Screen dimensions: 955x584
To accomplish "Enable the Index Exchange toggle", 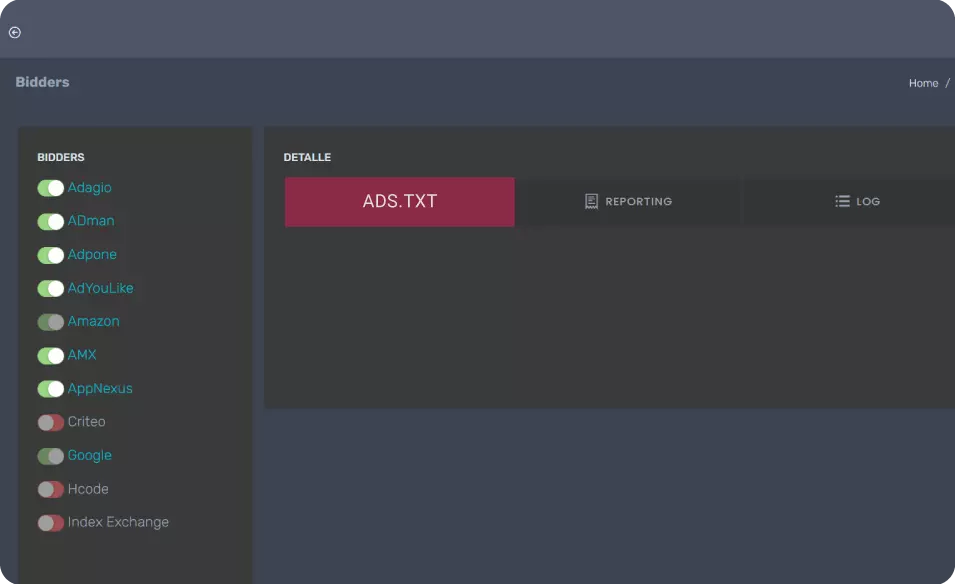I will coord(50,522).
